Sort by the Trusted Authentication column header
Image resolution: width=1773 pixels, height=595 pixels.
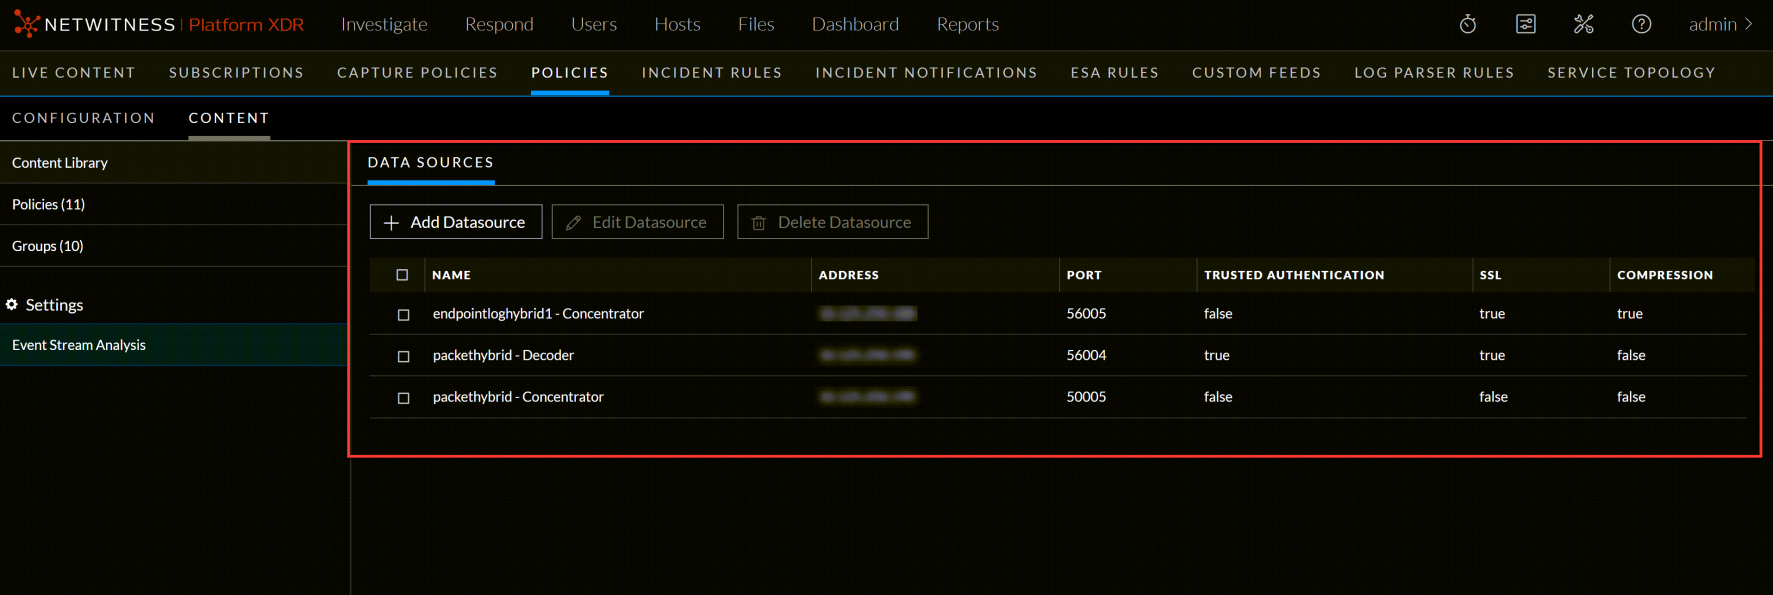(1294, 275)
